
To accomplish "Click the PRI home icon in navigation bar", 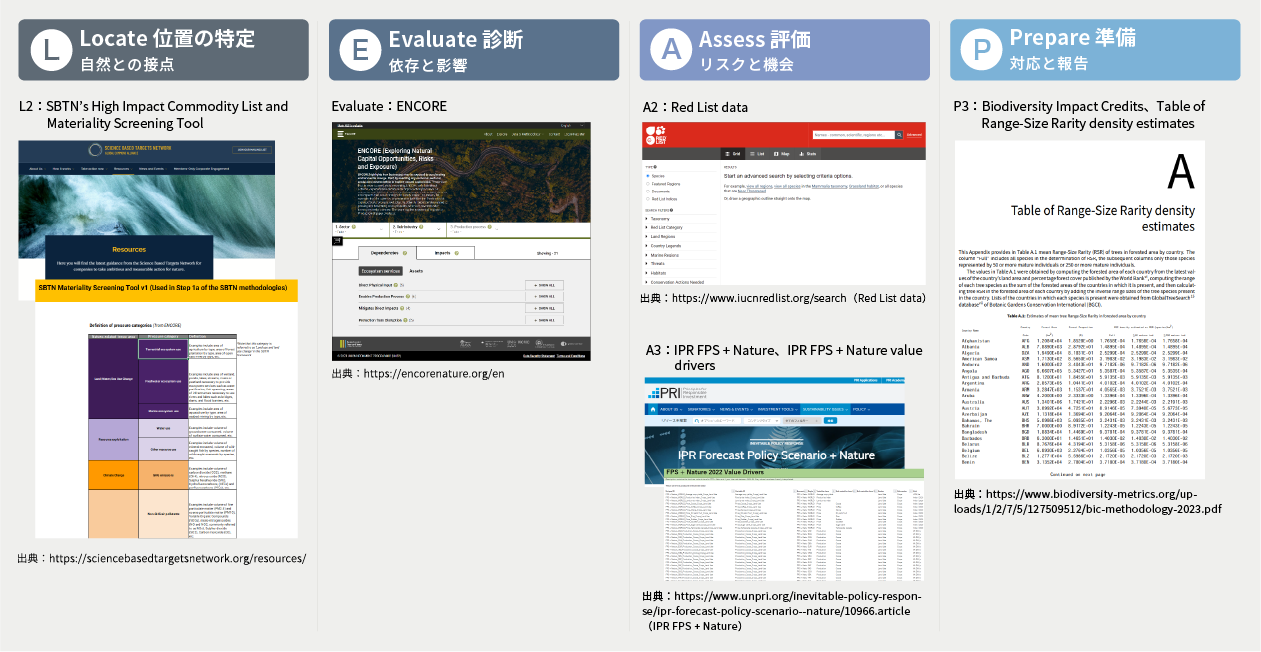I will (x=653, y=409).
